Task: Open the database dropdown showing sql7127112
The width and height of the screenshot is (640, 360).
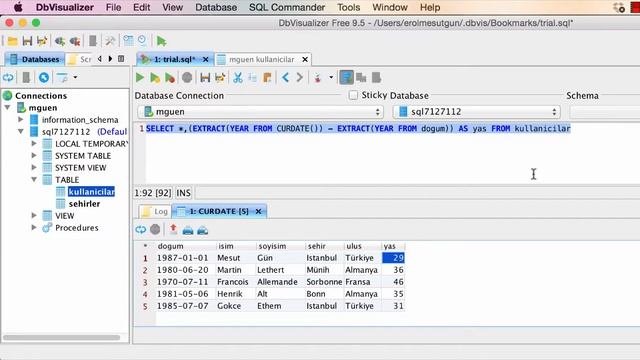Action: (476, 111)
